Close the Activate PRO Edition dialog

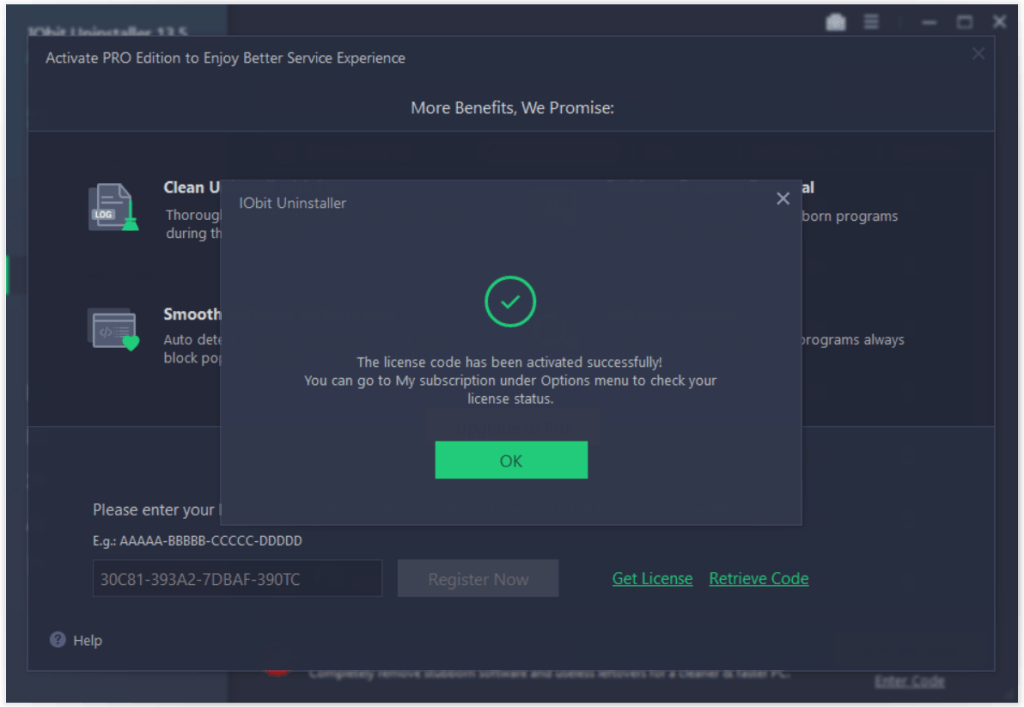click(x=978, y=54)
